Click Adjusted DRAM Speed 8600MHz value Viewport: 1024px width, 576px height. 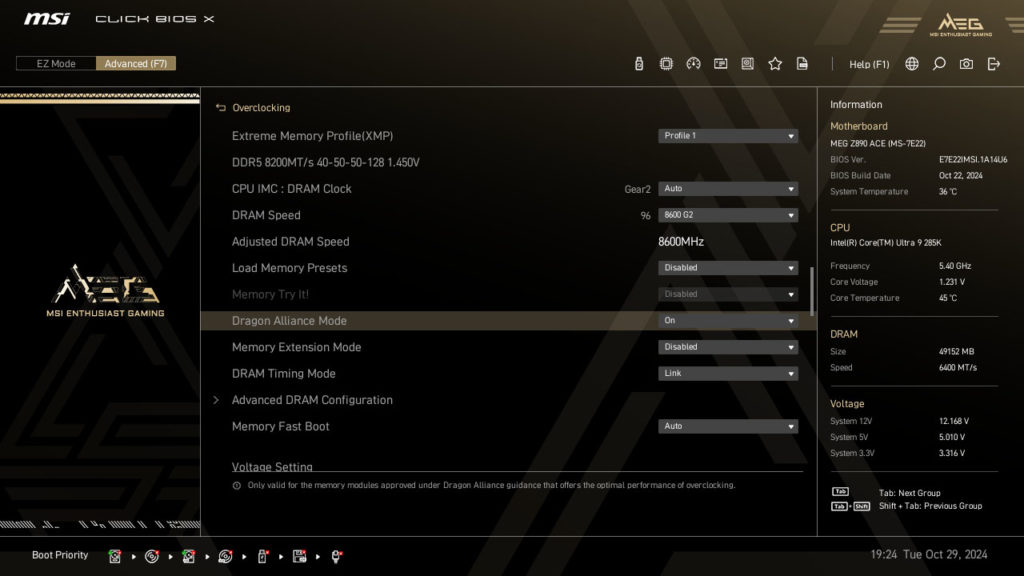tap(680, 242)
